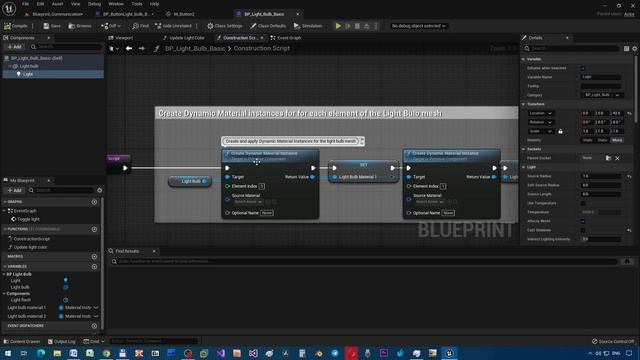The width and height of the screenshot is (640, 360).
Task: Browse to asset in Content Browser
Action: click(80, 26)
